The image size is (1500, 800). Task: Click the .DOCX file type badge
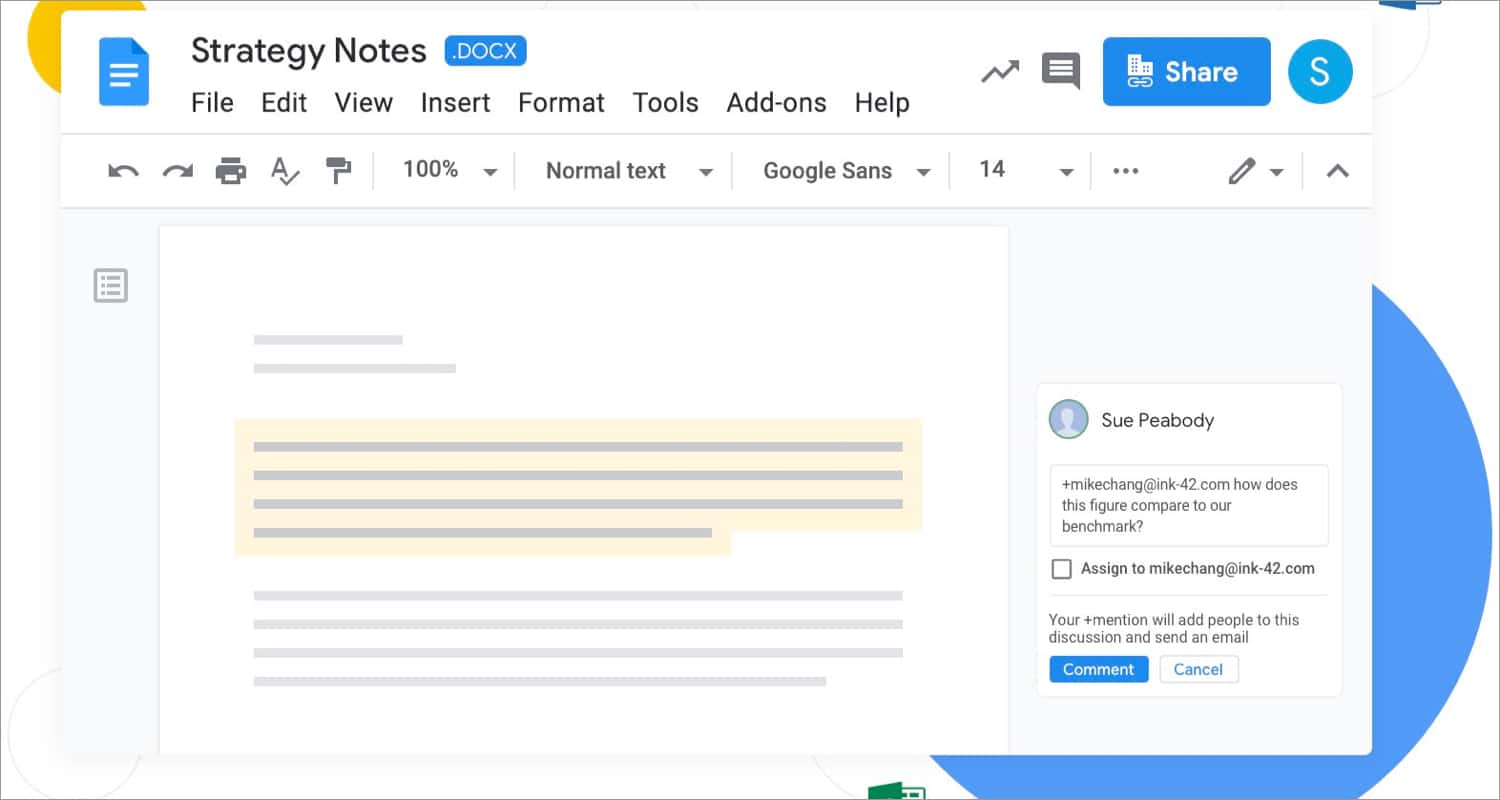[x=486, y=51]
